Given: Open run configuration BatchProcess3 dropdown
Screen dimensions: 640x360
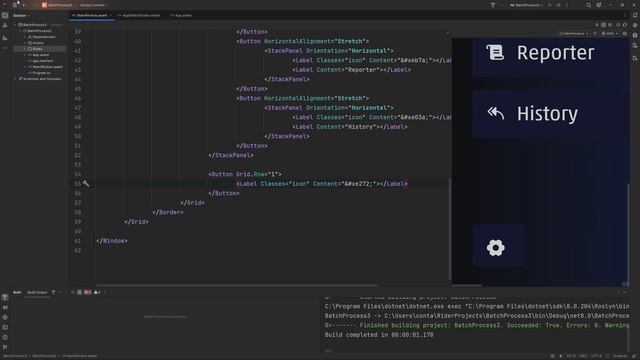Looking at the screenshot, I should click(526, 5).
